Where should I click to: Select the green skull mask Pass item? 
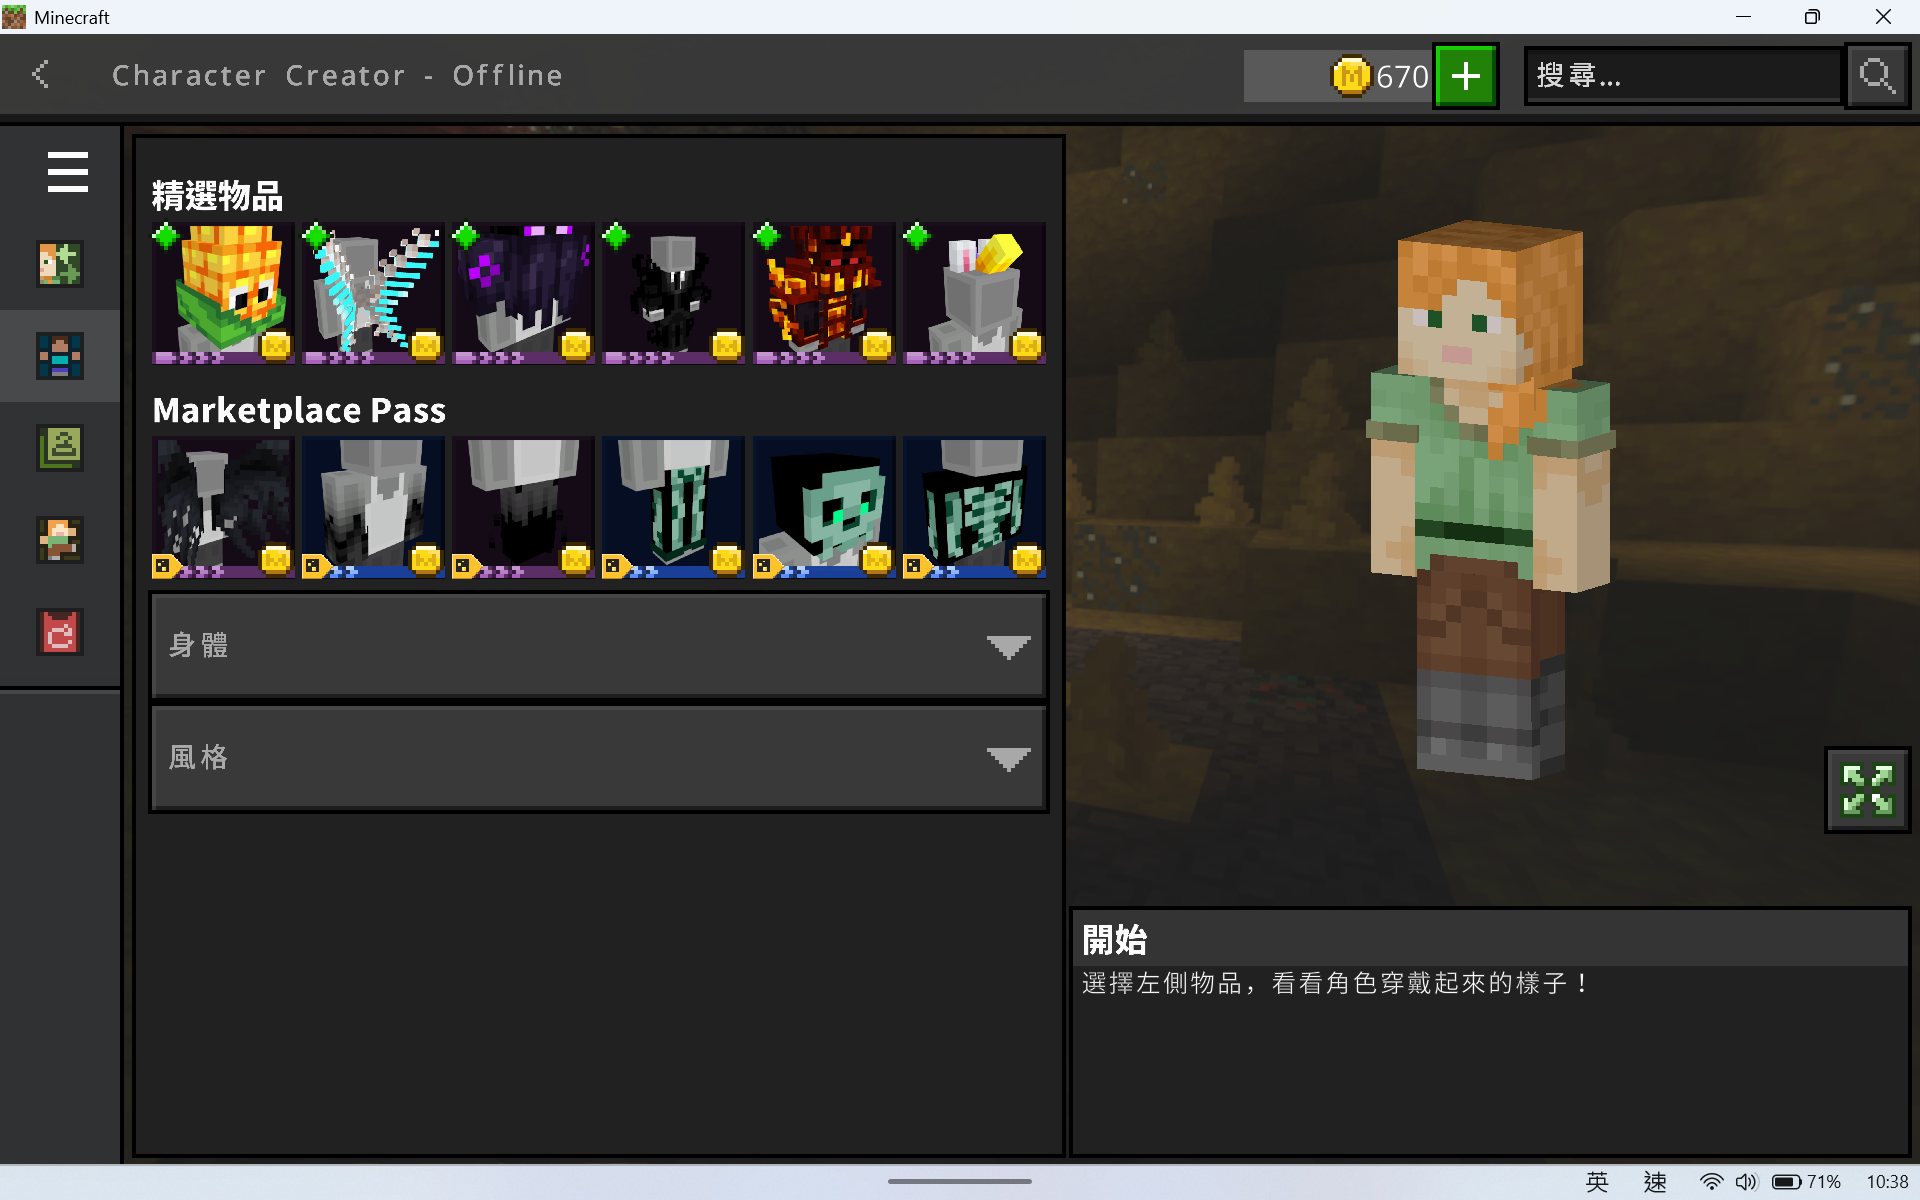coord(824,507)
